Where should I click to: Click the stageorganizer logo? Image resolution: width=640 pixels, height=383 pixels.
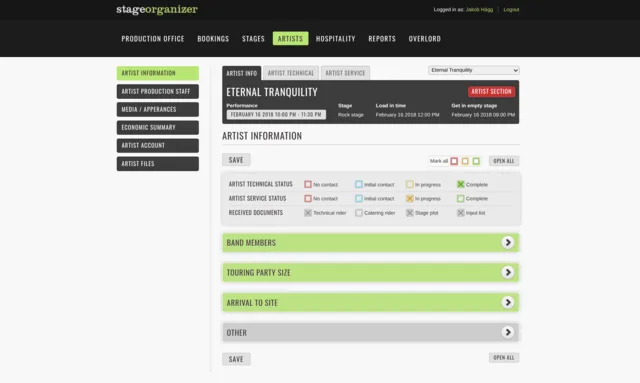pyautogui.click(x=157, y=9)
